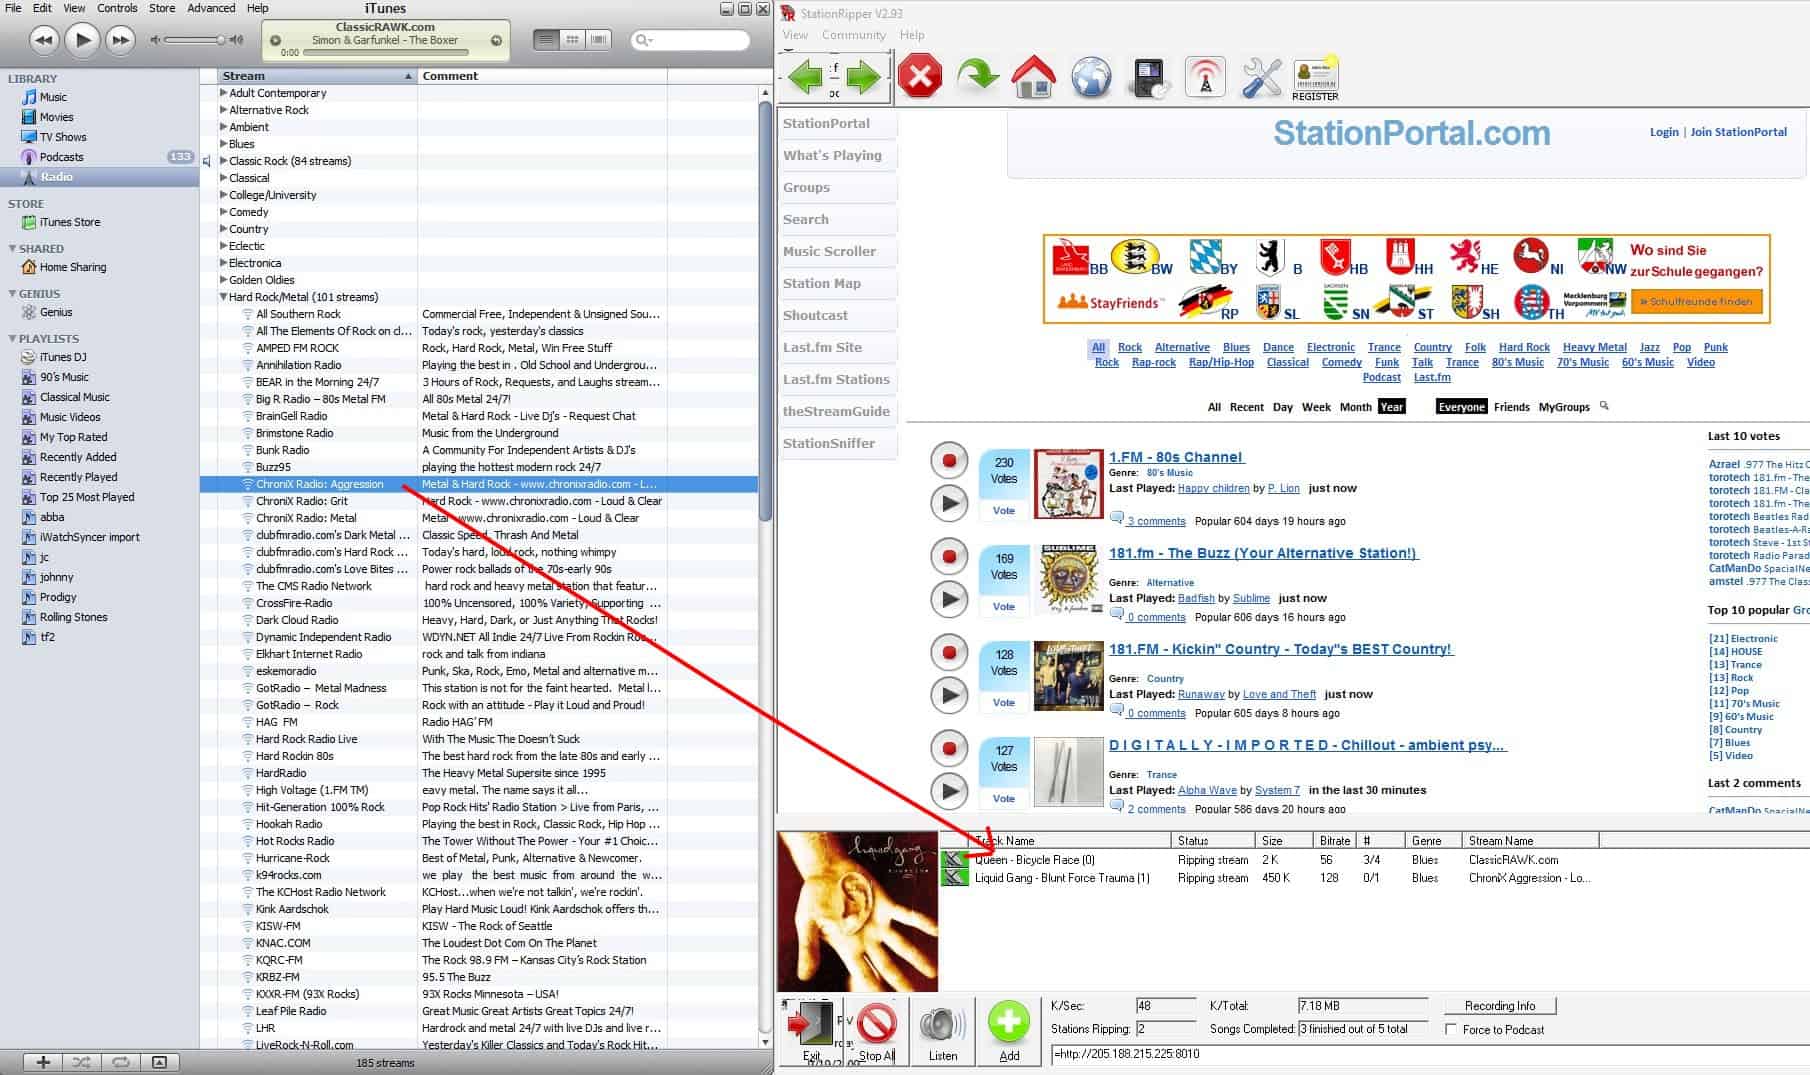
Task: Click the Stop All prohibition icon
Action: tap(876, 1030)
